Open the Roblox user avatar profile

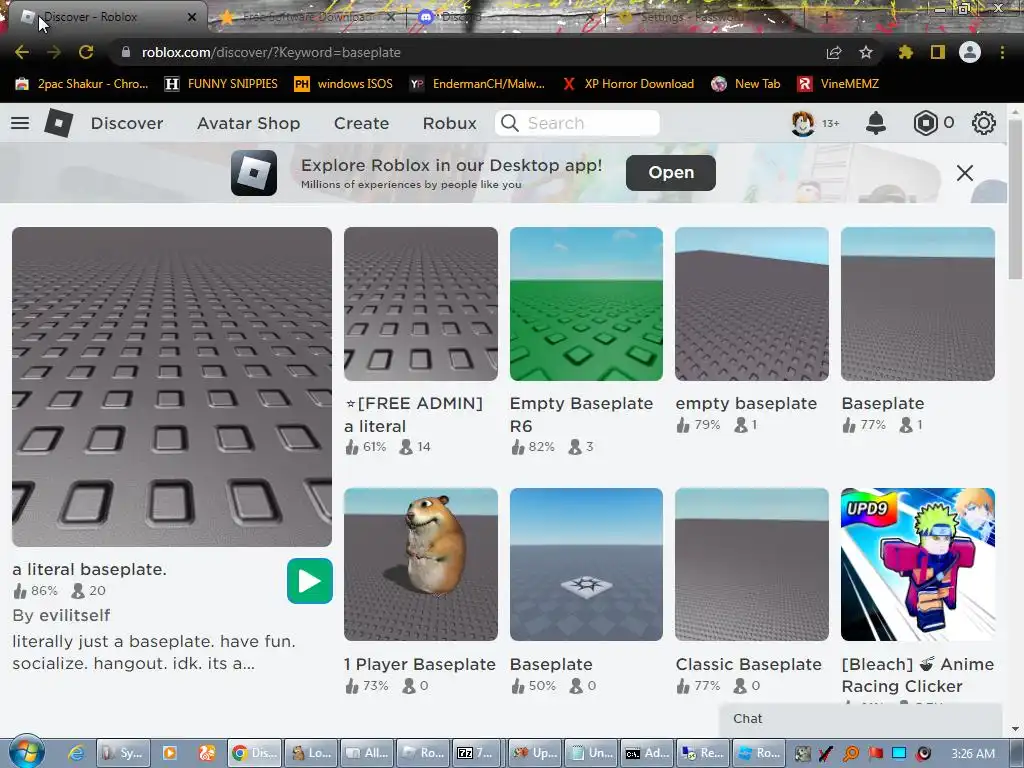click(803, 123)
